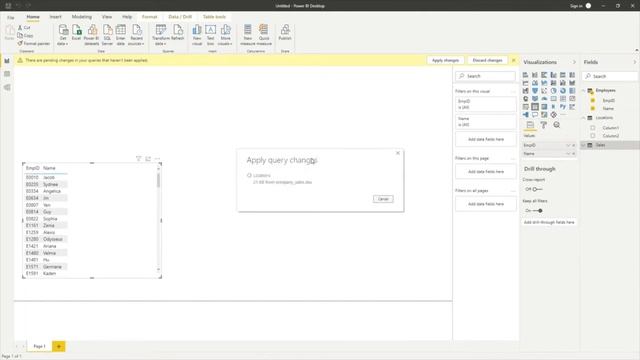Pick the Q&A visual icon

pyautogui.click(x=535, y=115)
